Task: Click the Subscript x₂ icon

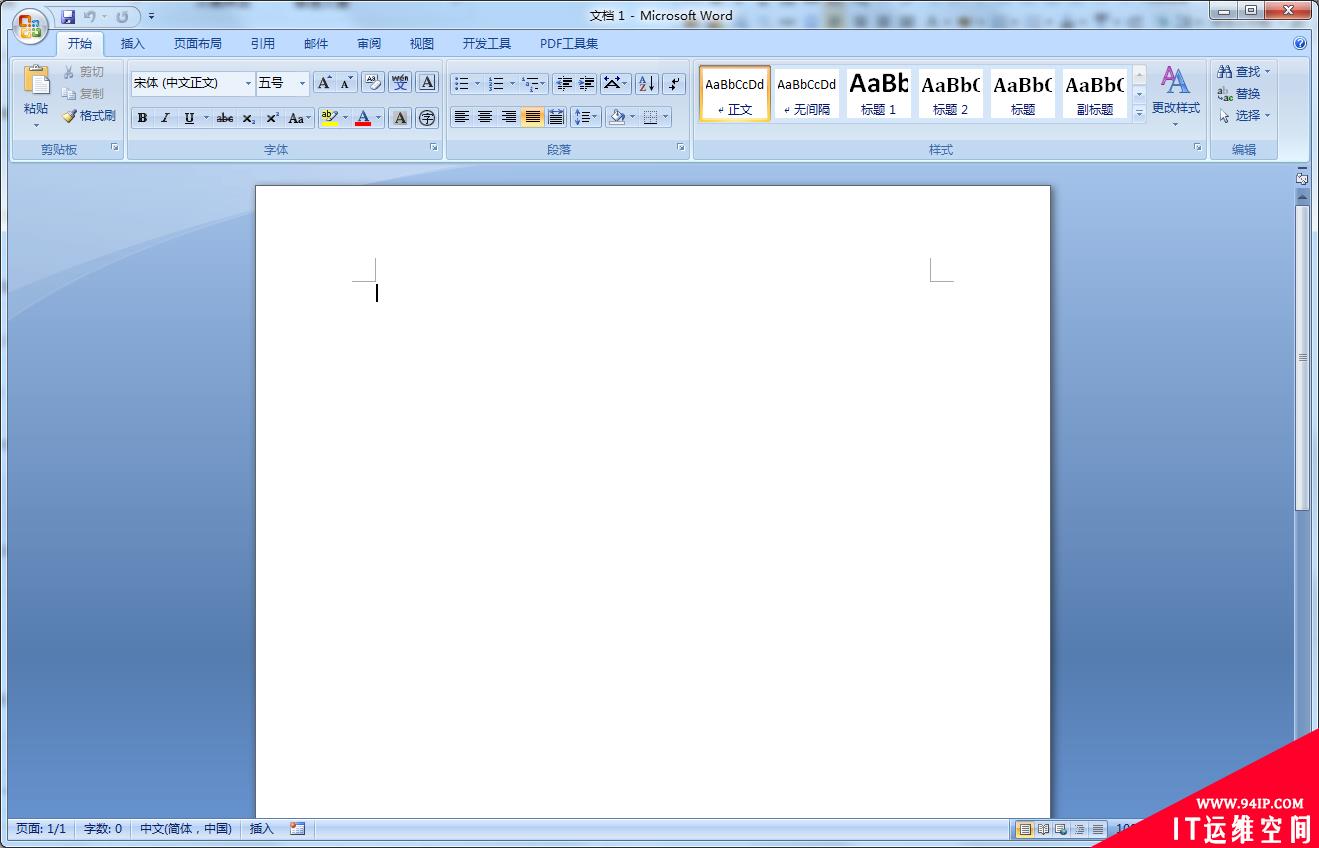Action: click(249, 118)
